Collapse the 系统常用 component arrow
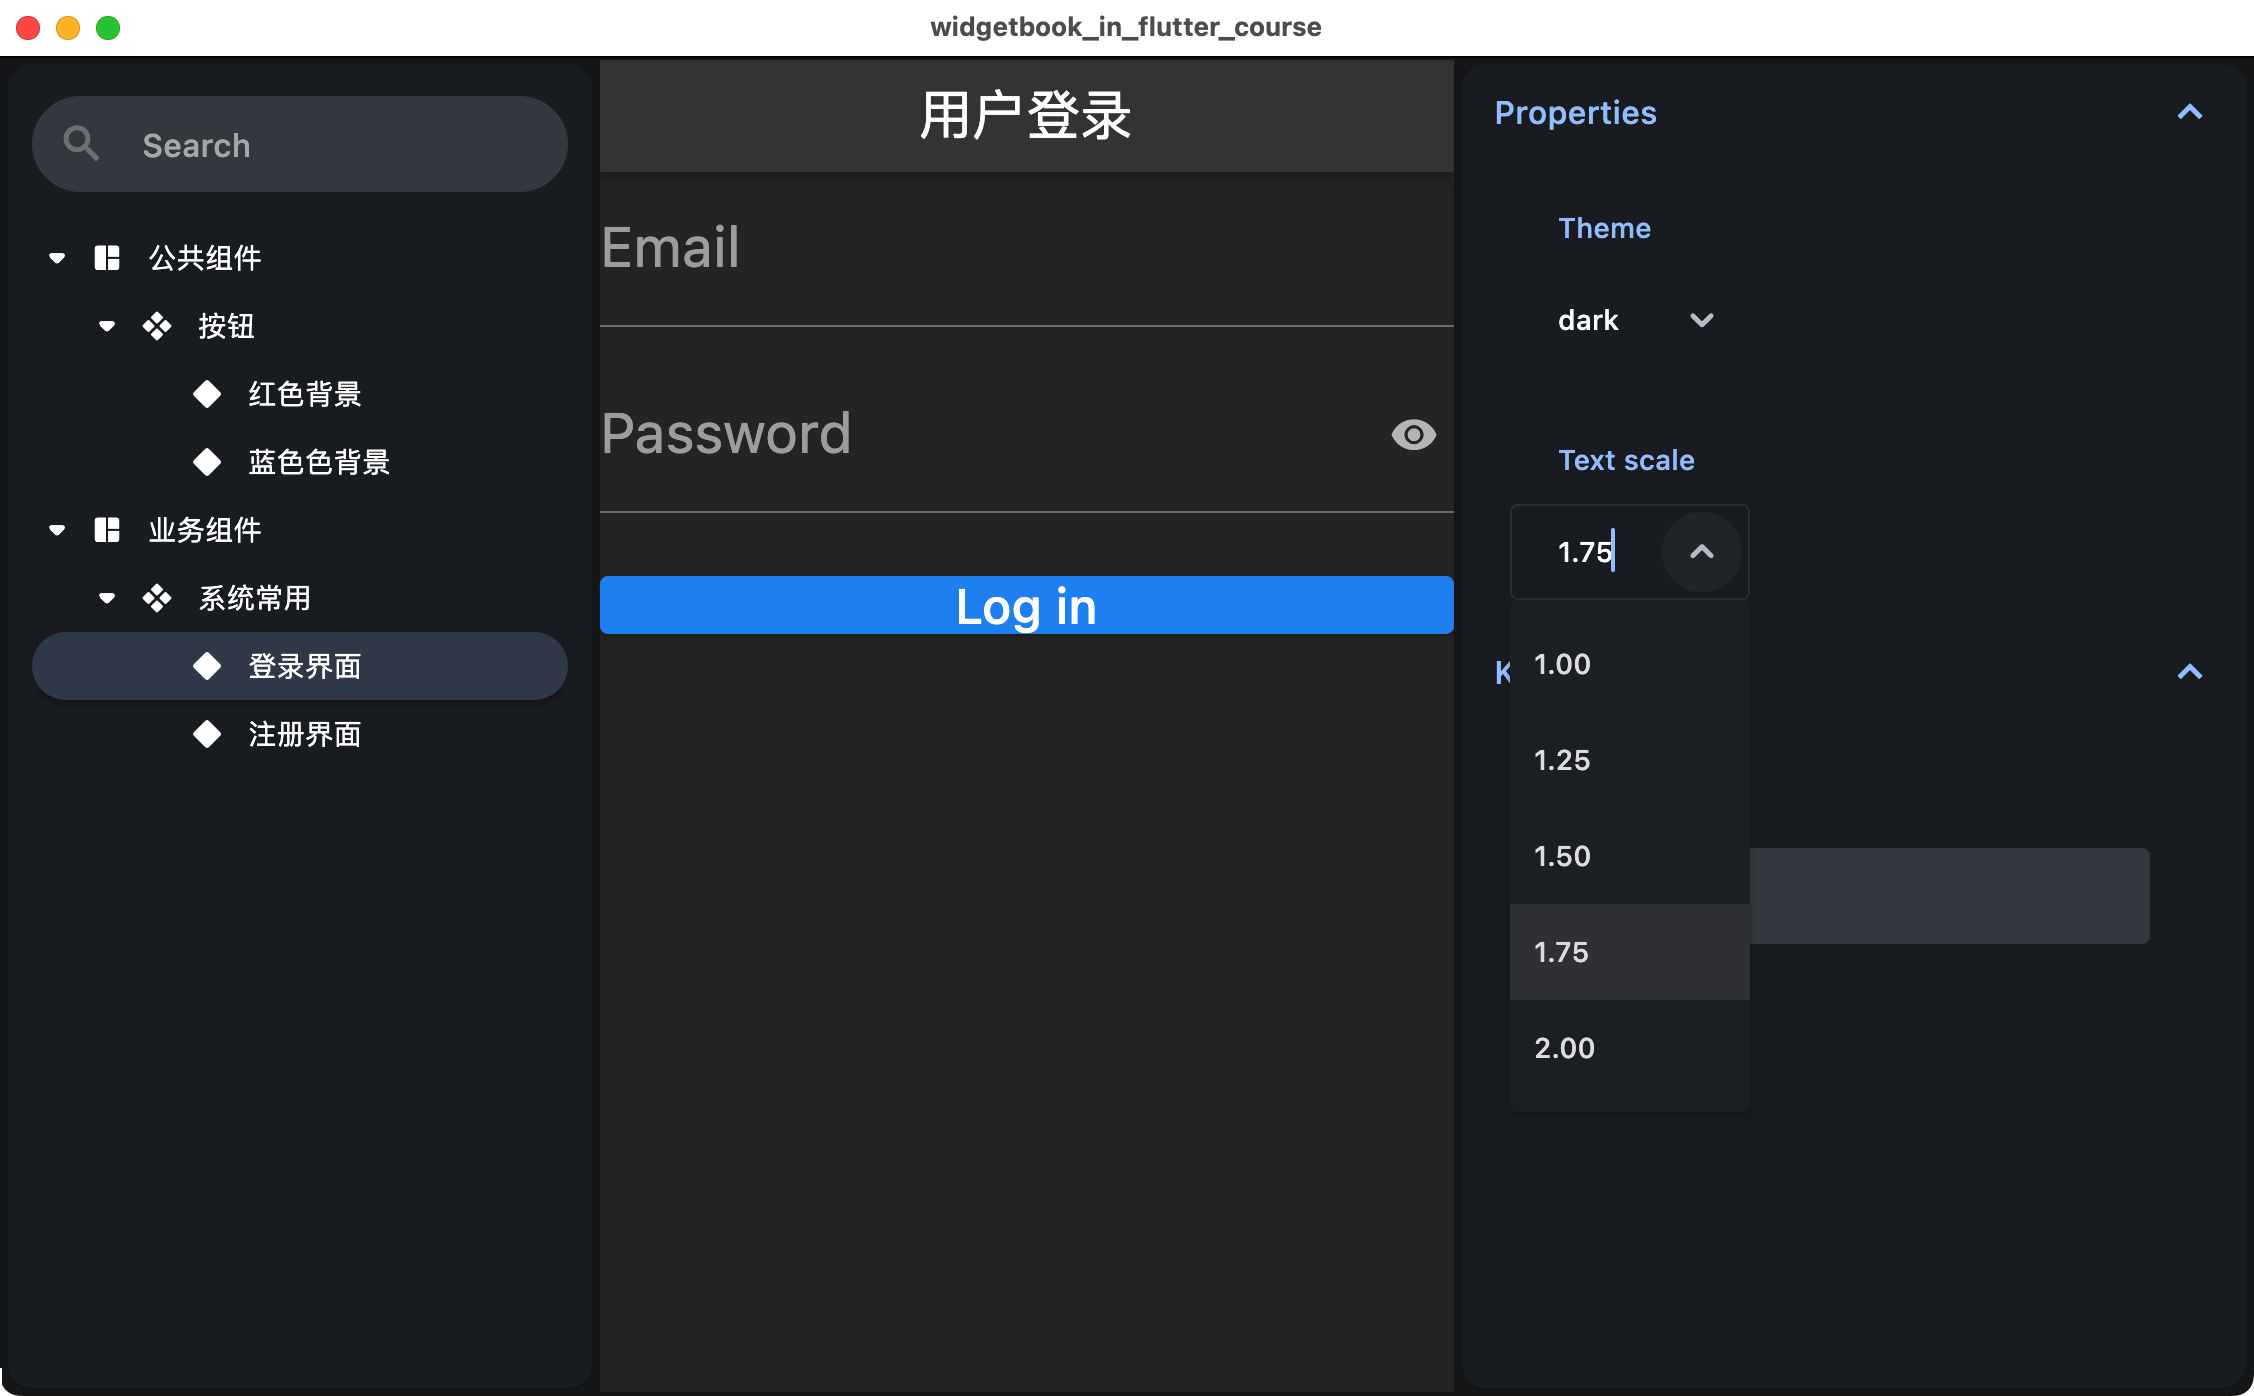This screenshot has width=2254, height=1396. [107, 598]
